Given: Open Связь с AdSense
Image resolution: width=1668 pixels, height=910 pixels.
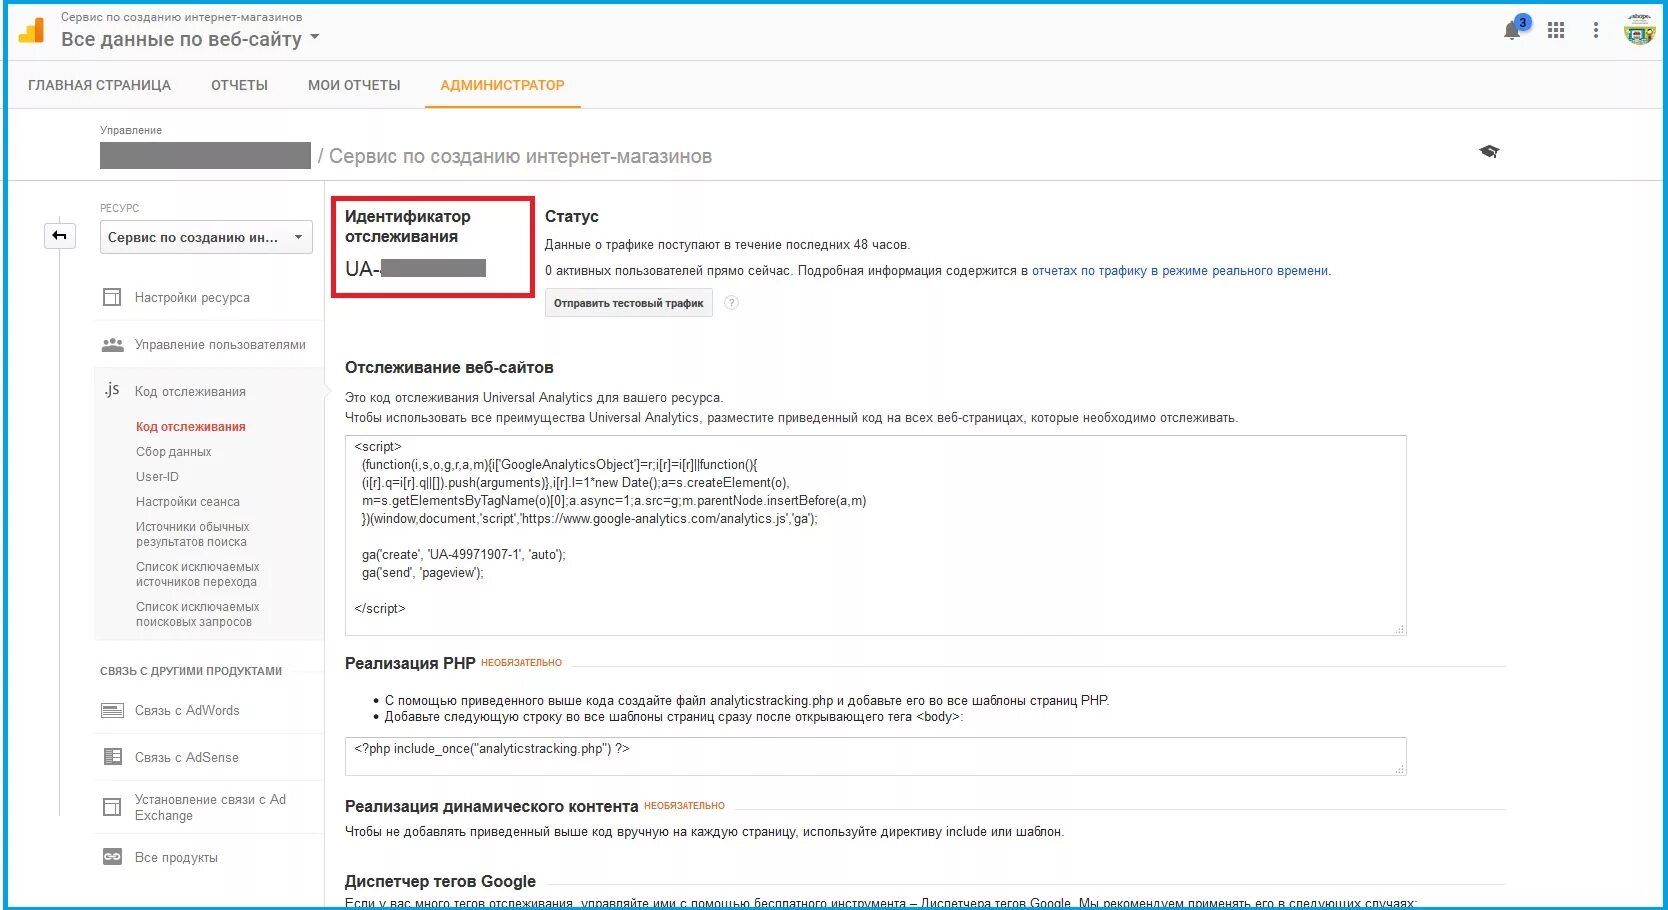Looking at the screenshot, I should point(187,758).
